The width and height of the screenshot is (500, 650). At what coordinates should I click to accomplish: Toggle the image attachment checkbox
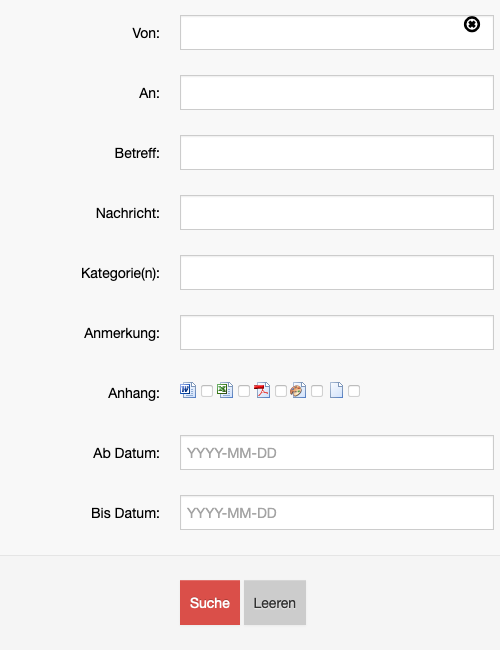tap(317, 391)
